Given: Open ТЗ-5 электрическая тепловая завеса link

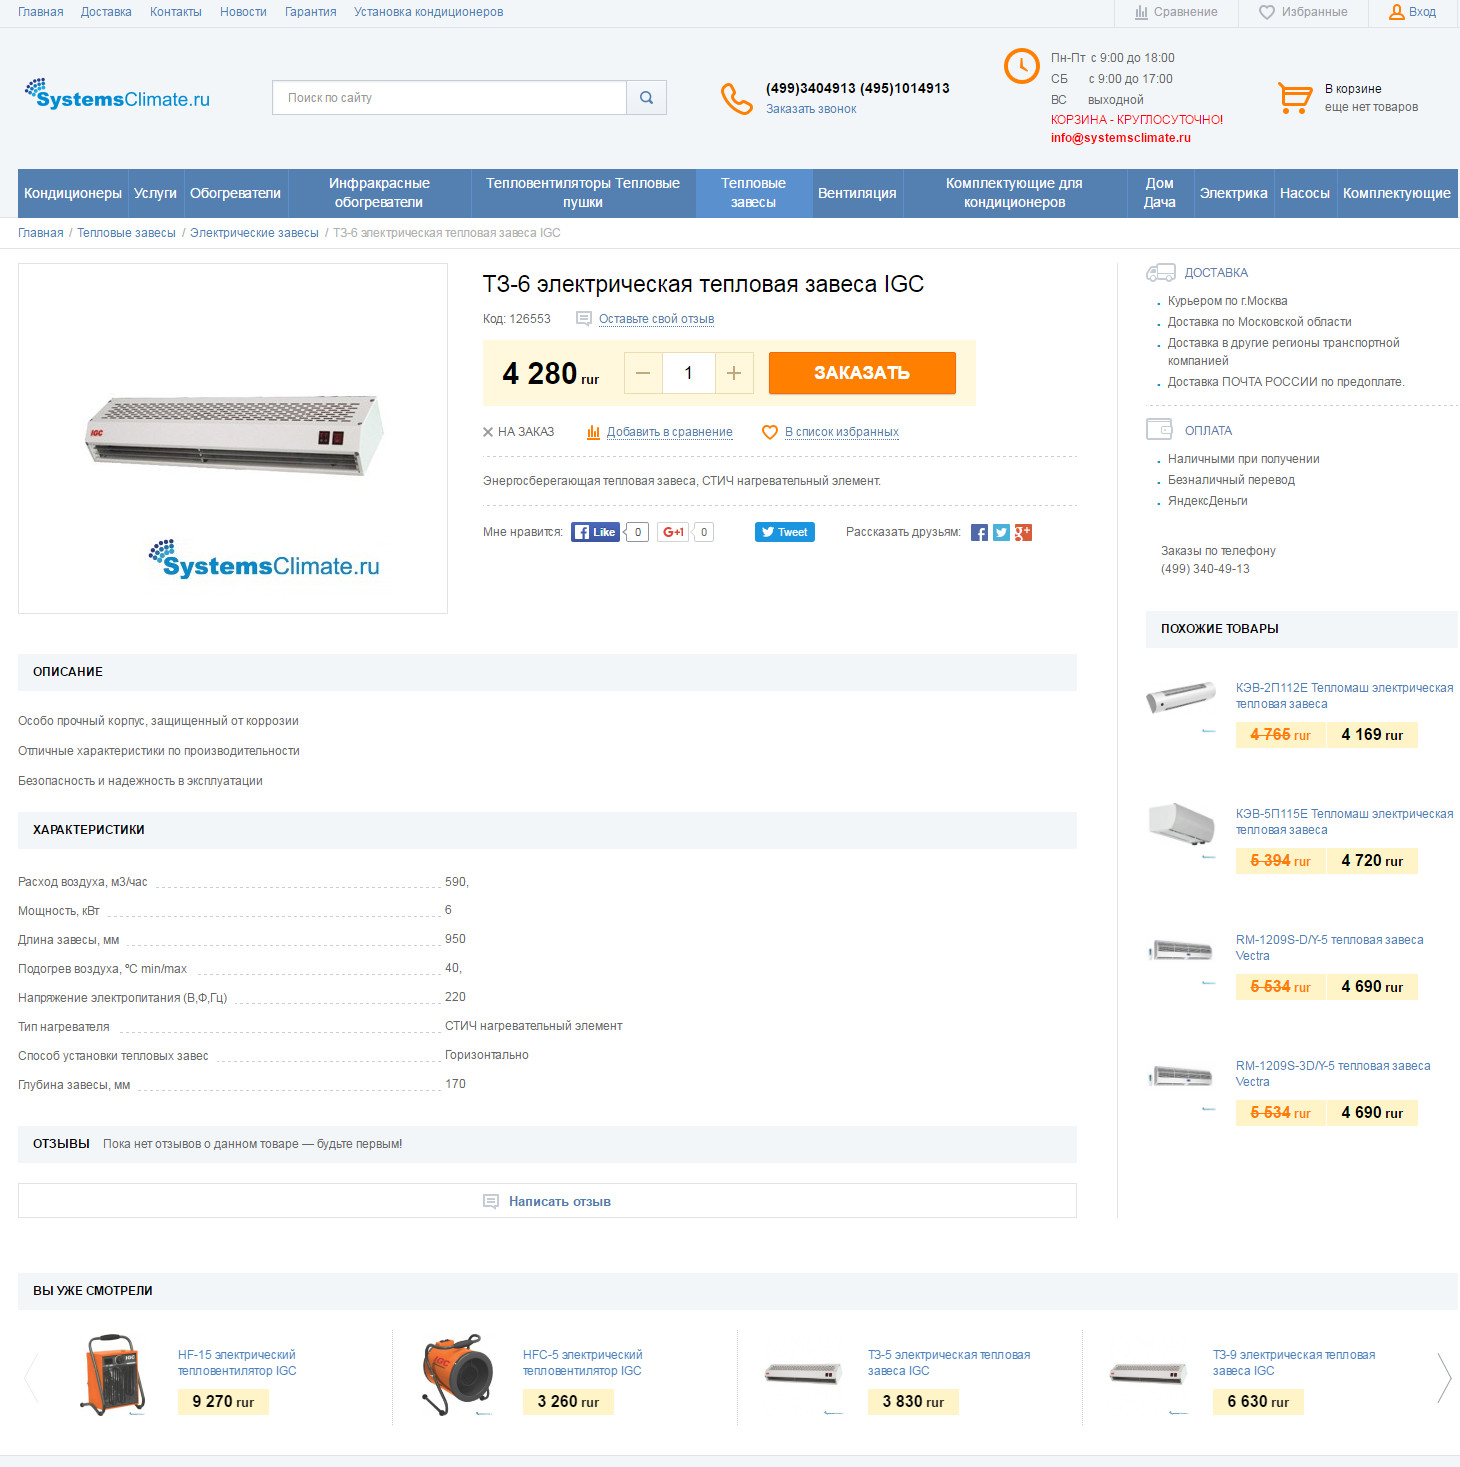Looking at the screenshot, I should point(949,1363).
